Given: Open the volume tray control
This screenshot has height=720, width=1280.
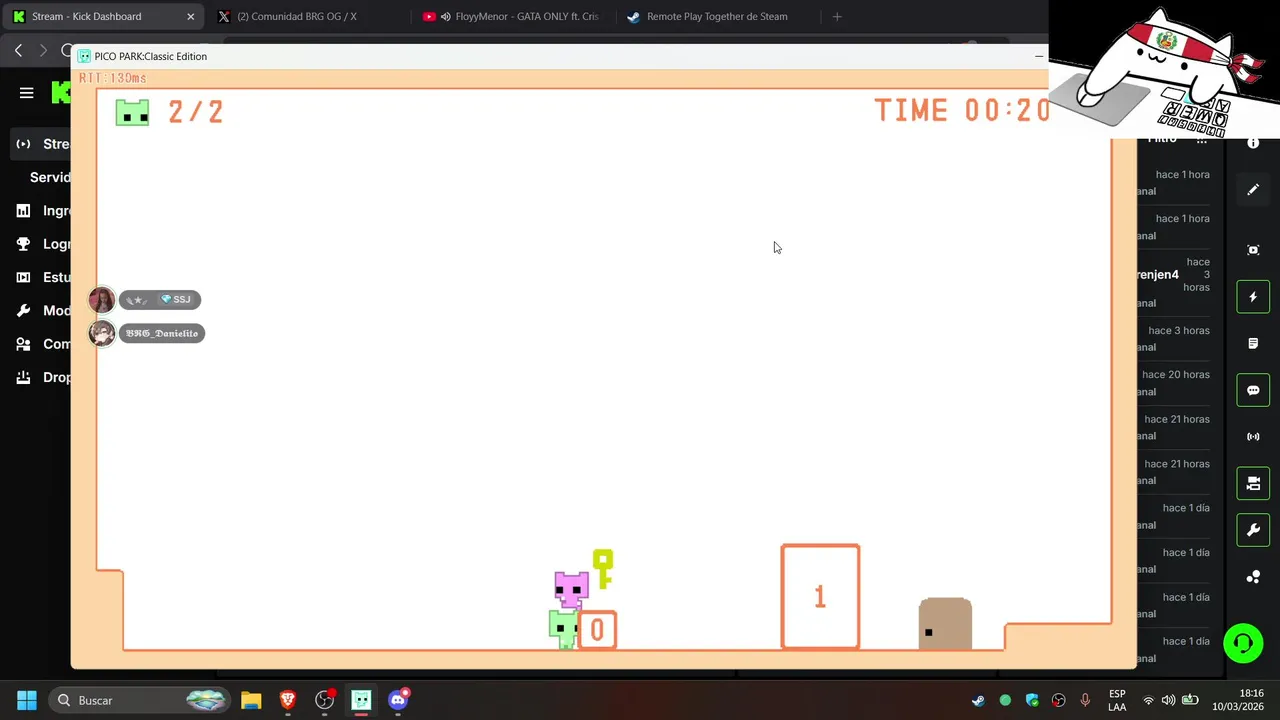Looking at the screenshot, I should pos(1168,700).
